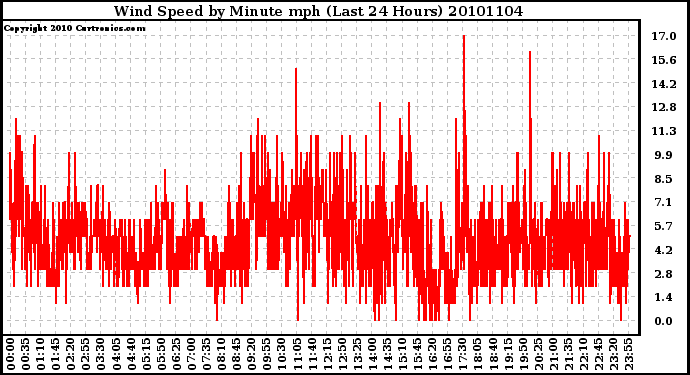
Task: Click the 14.2 y-axis label
Action: coord(664,84)
